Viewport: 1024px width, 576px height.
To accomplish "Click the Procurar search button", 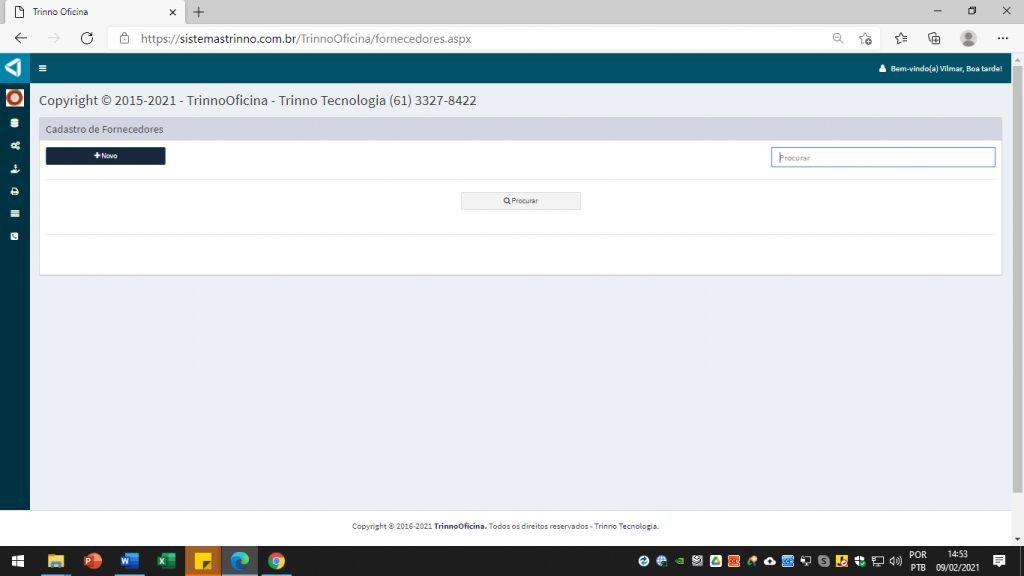I will pos(520,200).
